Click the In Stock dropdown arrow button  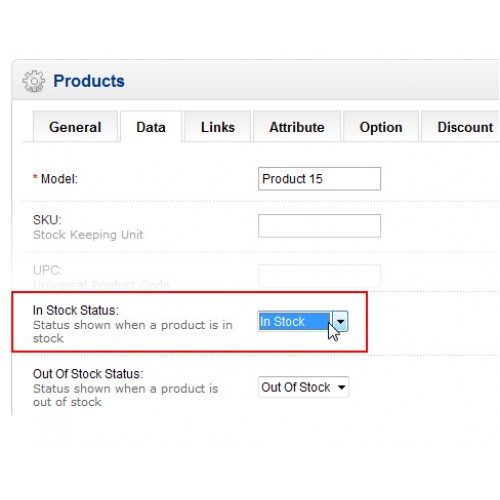point(340,322)
